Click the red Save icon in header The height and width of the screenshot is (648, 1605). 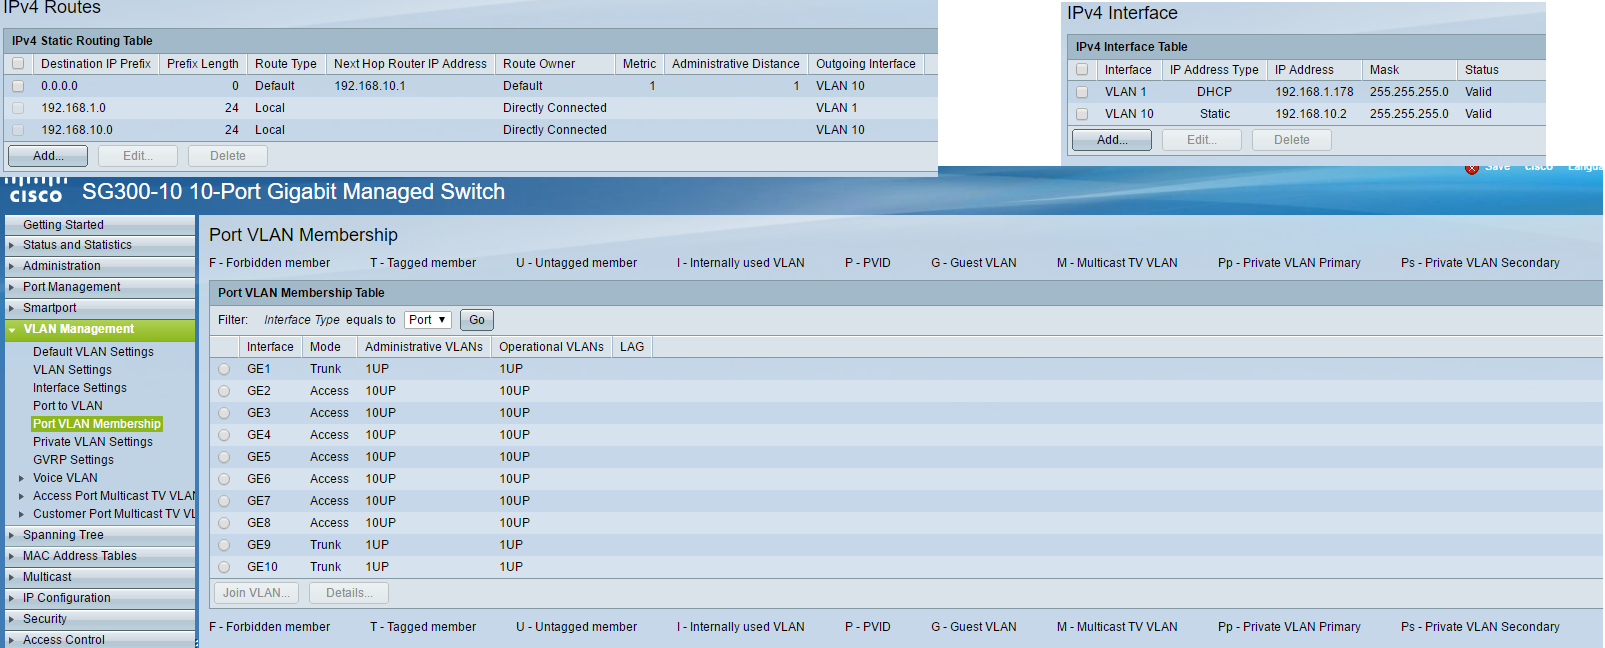pyautogui.click(x=1472, y=168)
